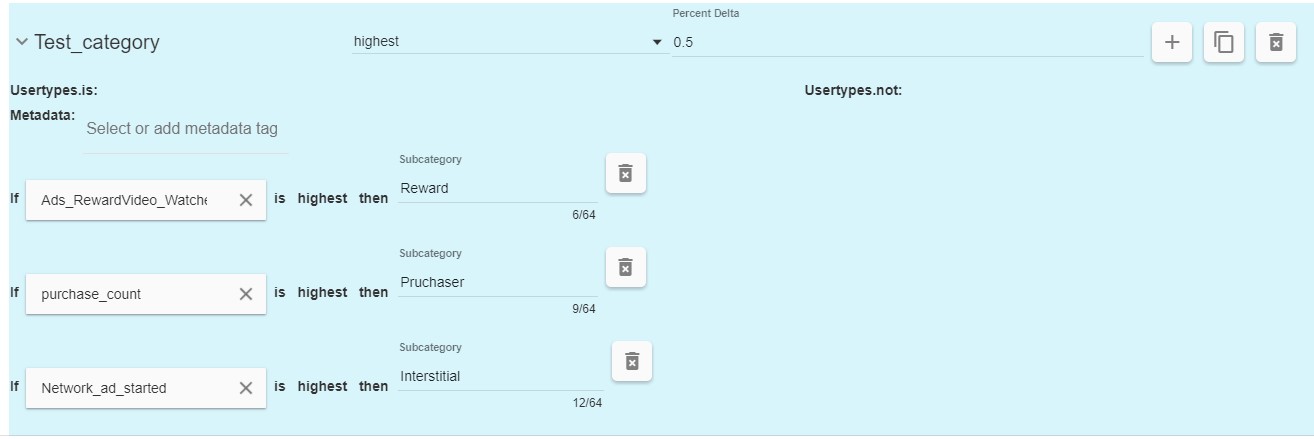Open the Ads_RewardVideo_Watched combo box
Viewport: 1314px width, 439px height.
coord(125,200)
